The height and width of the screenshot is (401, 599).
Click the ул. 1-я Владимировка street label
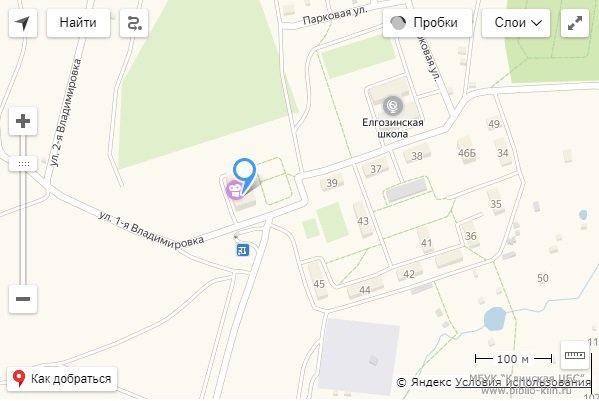[151, 229]
